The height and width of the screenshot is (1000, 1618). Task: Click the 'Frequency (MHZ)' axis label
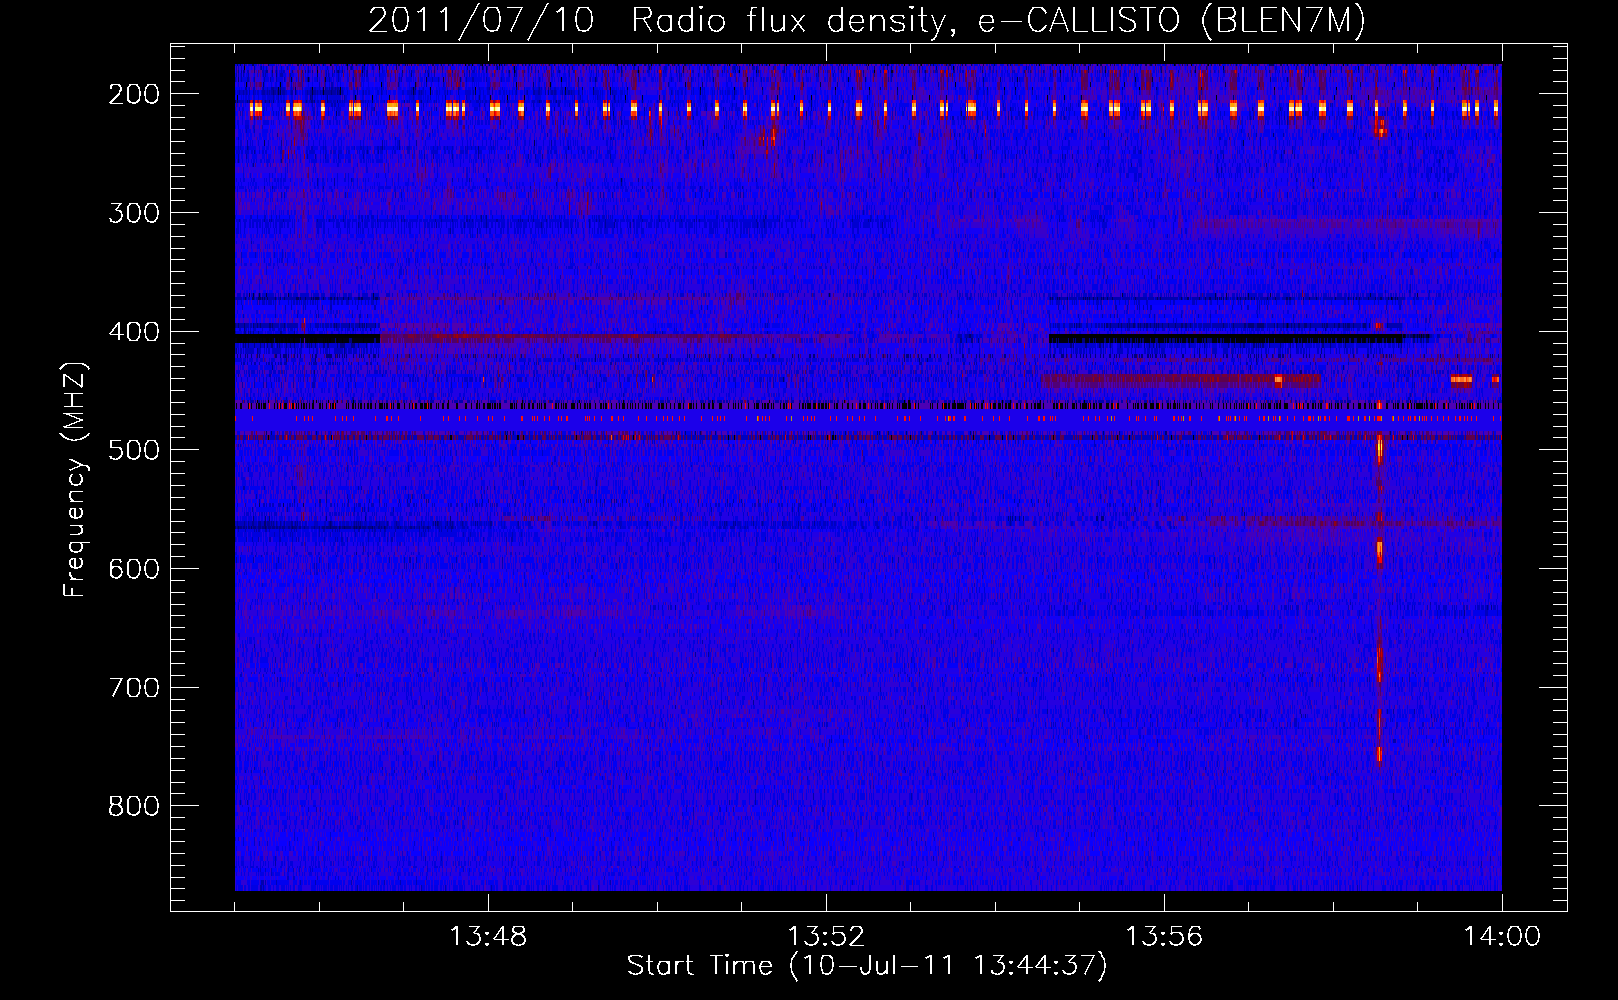coord(75,479)
